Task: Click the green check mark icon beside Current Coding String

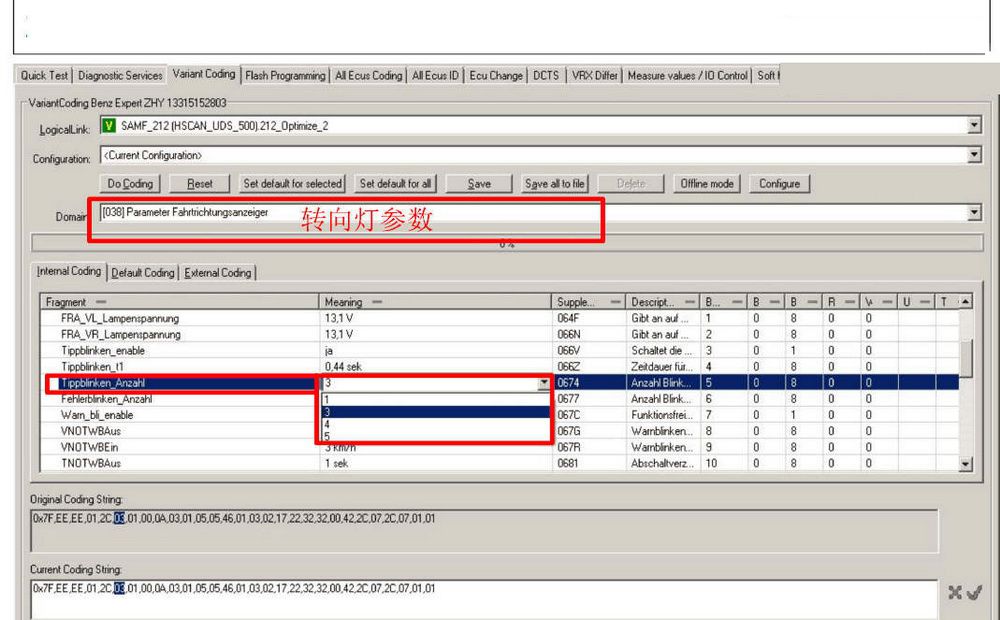Action: click(x=974, y=594)
